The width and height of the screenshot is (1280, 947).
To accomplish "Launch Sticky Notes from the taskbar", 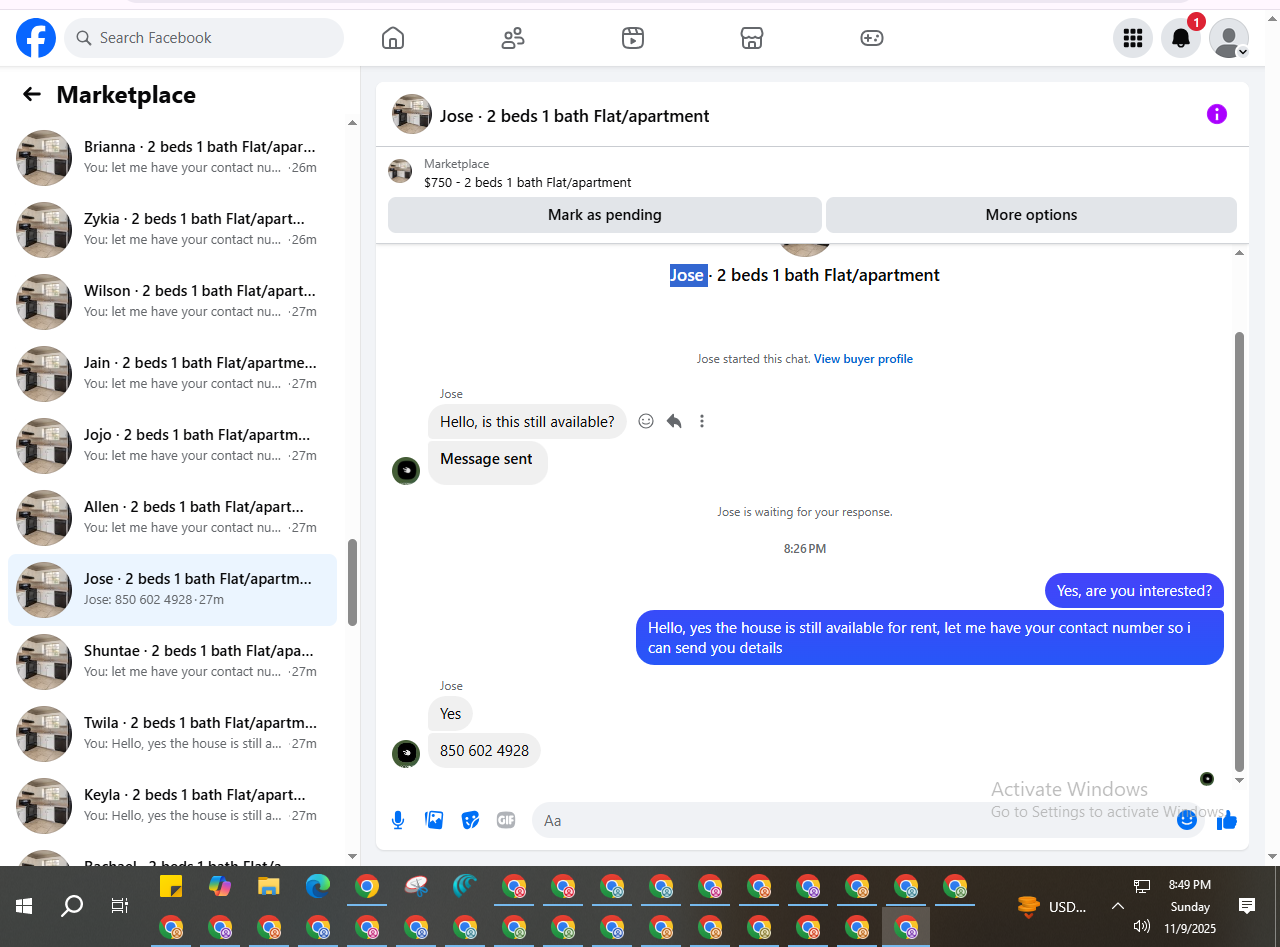I will coord(171,886).
